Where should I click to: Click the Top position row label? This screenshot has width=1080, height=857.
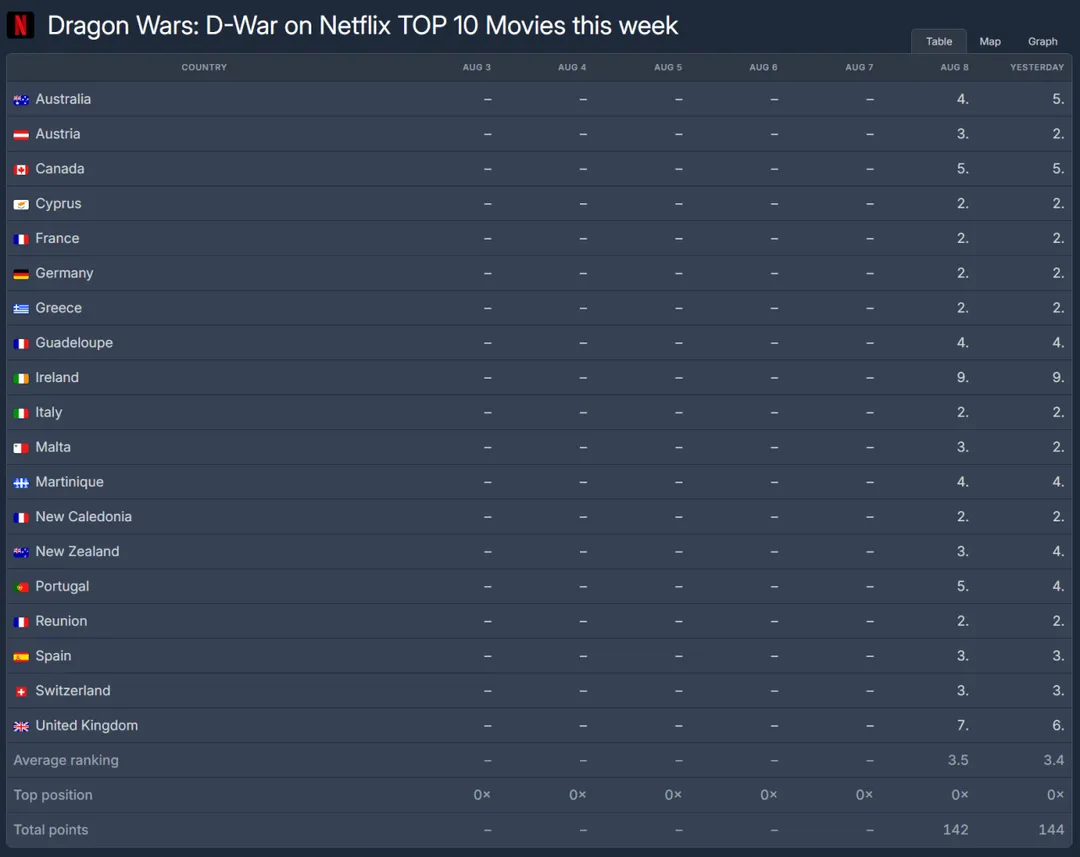pyautogui.click(x=53, y=795)
